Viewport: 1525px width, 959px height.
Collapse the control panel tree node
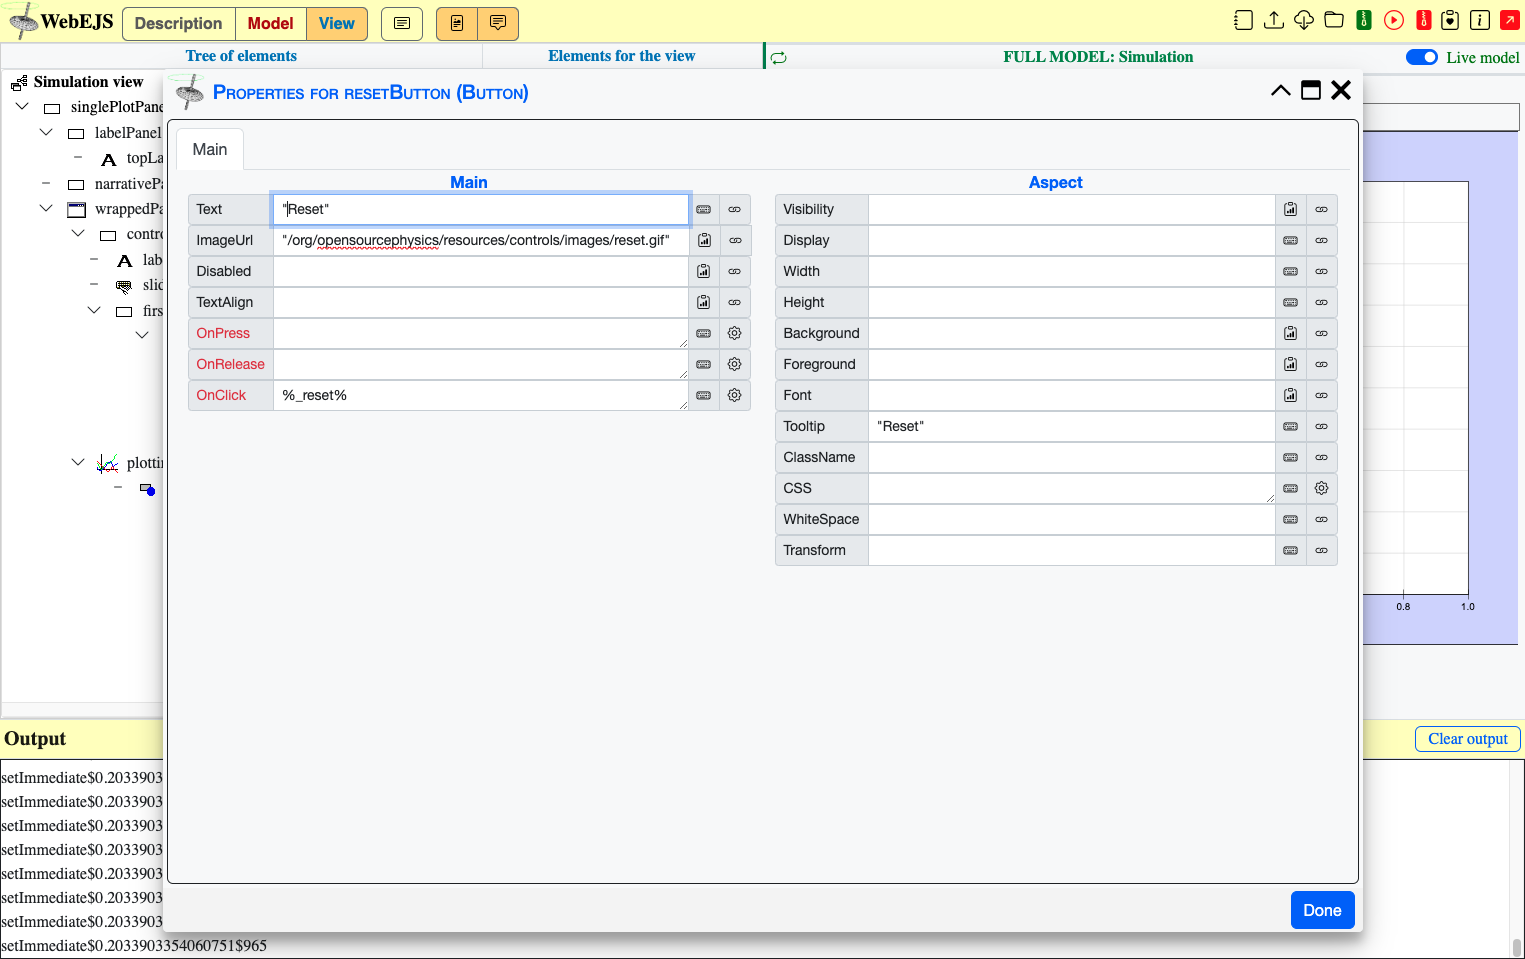click(78, 233)
